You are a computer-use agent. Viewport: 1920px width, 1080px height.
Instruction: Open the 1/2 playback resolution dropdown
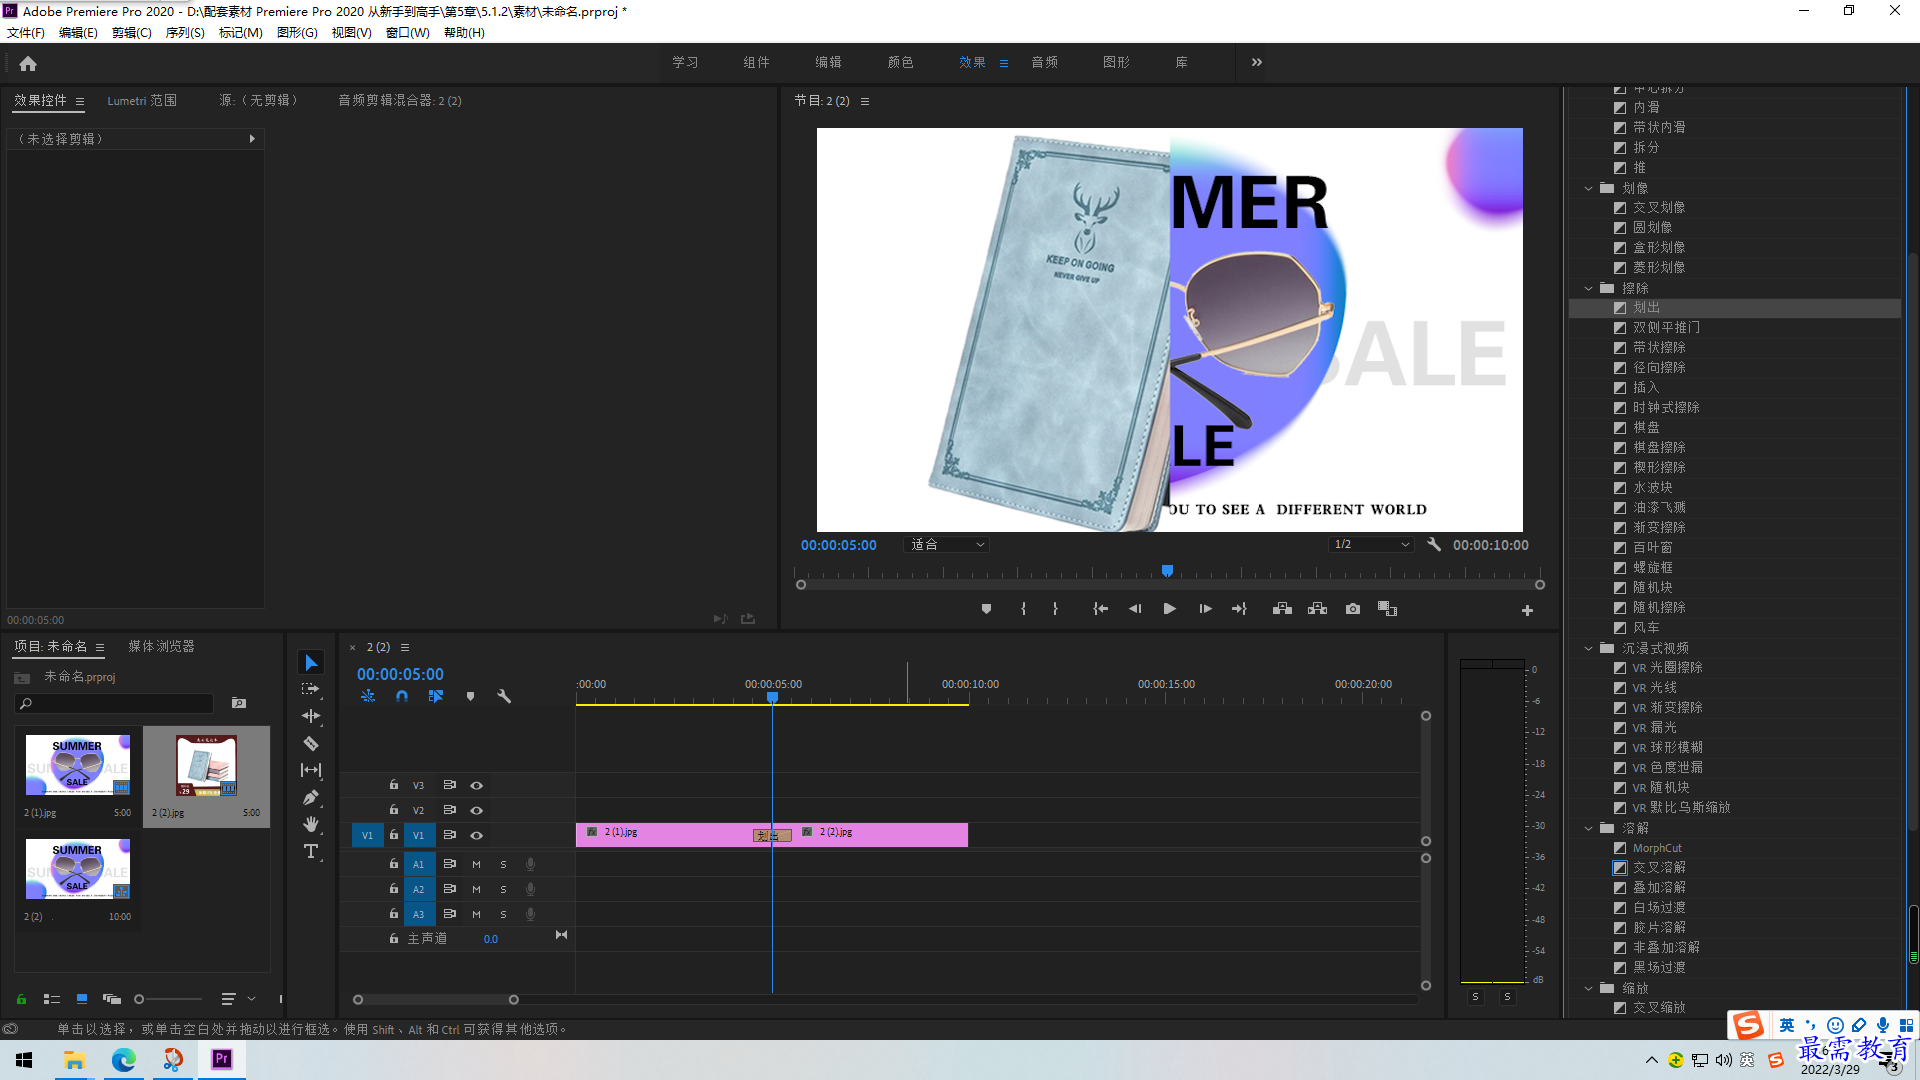(x=1371, y=545)
